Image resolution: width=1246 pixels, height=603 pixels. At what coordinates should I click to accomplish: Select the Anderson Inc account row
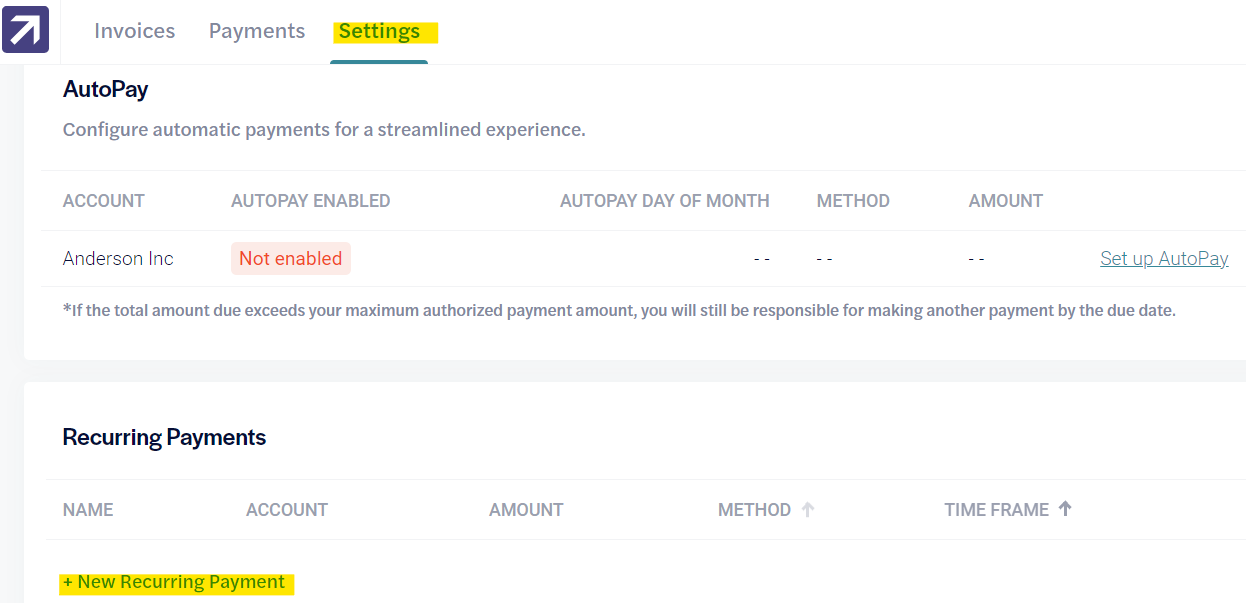[118, 258]
